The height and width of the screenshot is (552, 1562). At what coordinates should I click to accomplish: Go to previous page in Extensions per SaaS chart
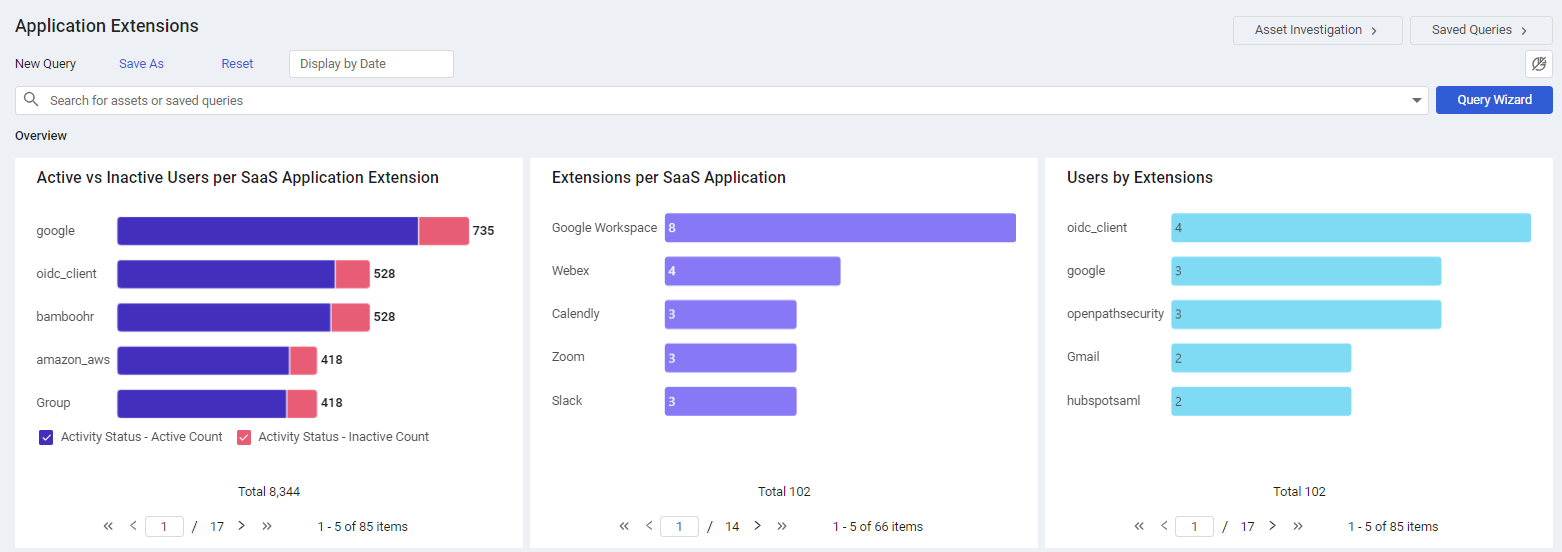tap(649, 526)
